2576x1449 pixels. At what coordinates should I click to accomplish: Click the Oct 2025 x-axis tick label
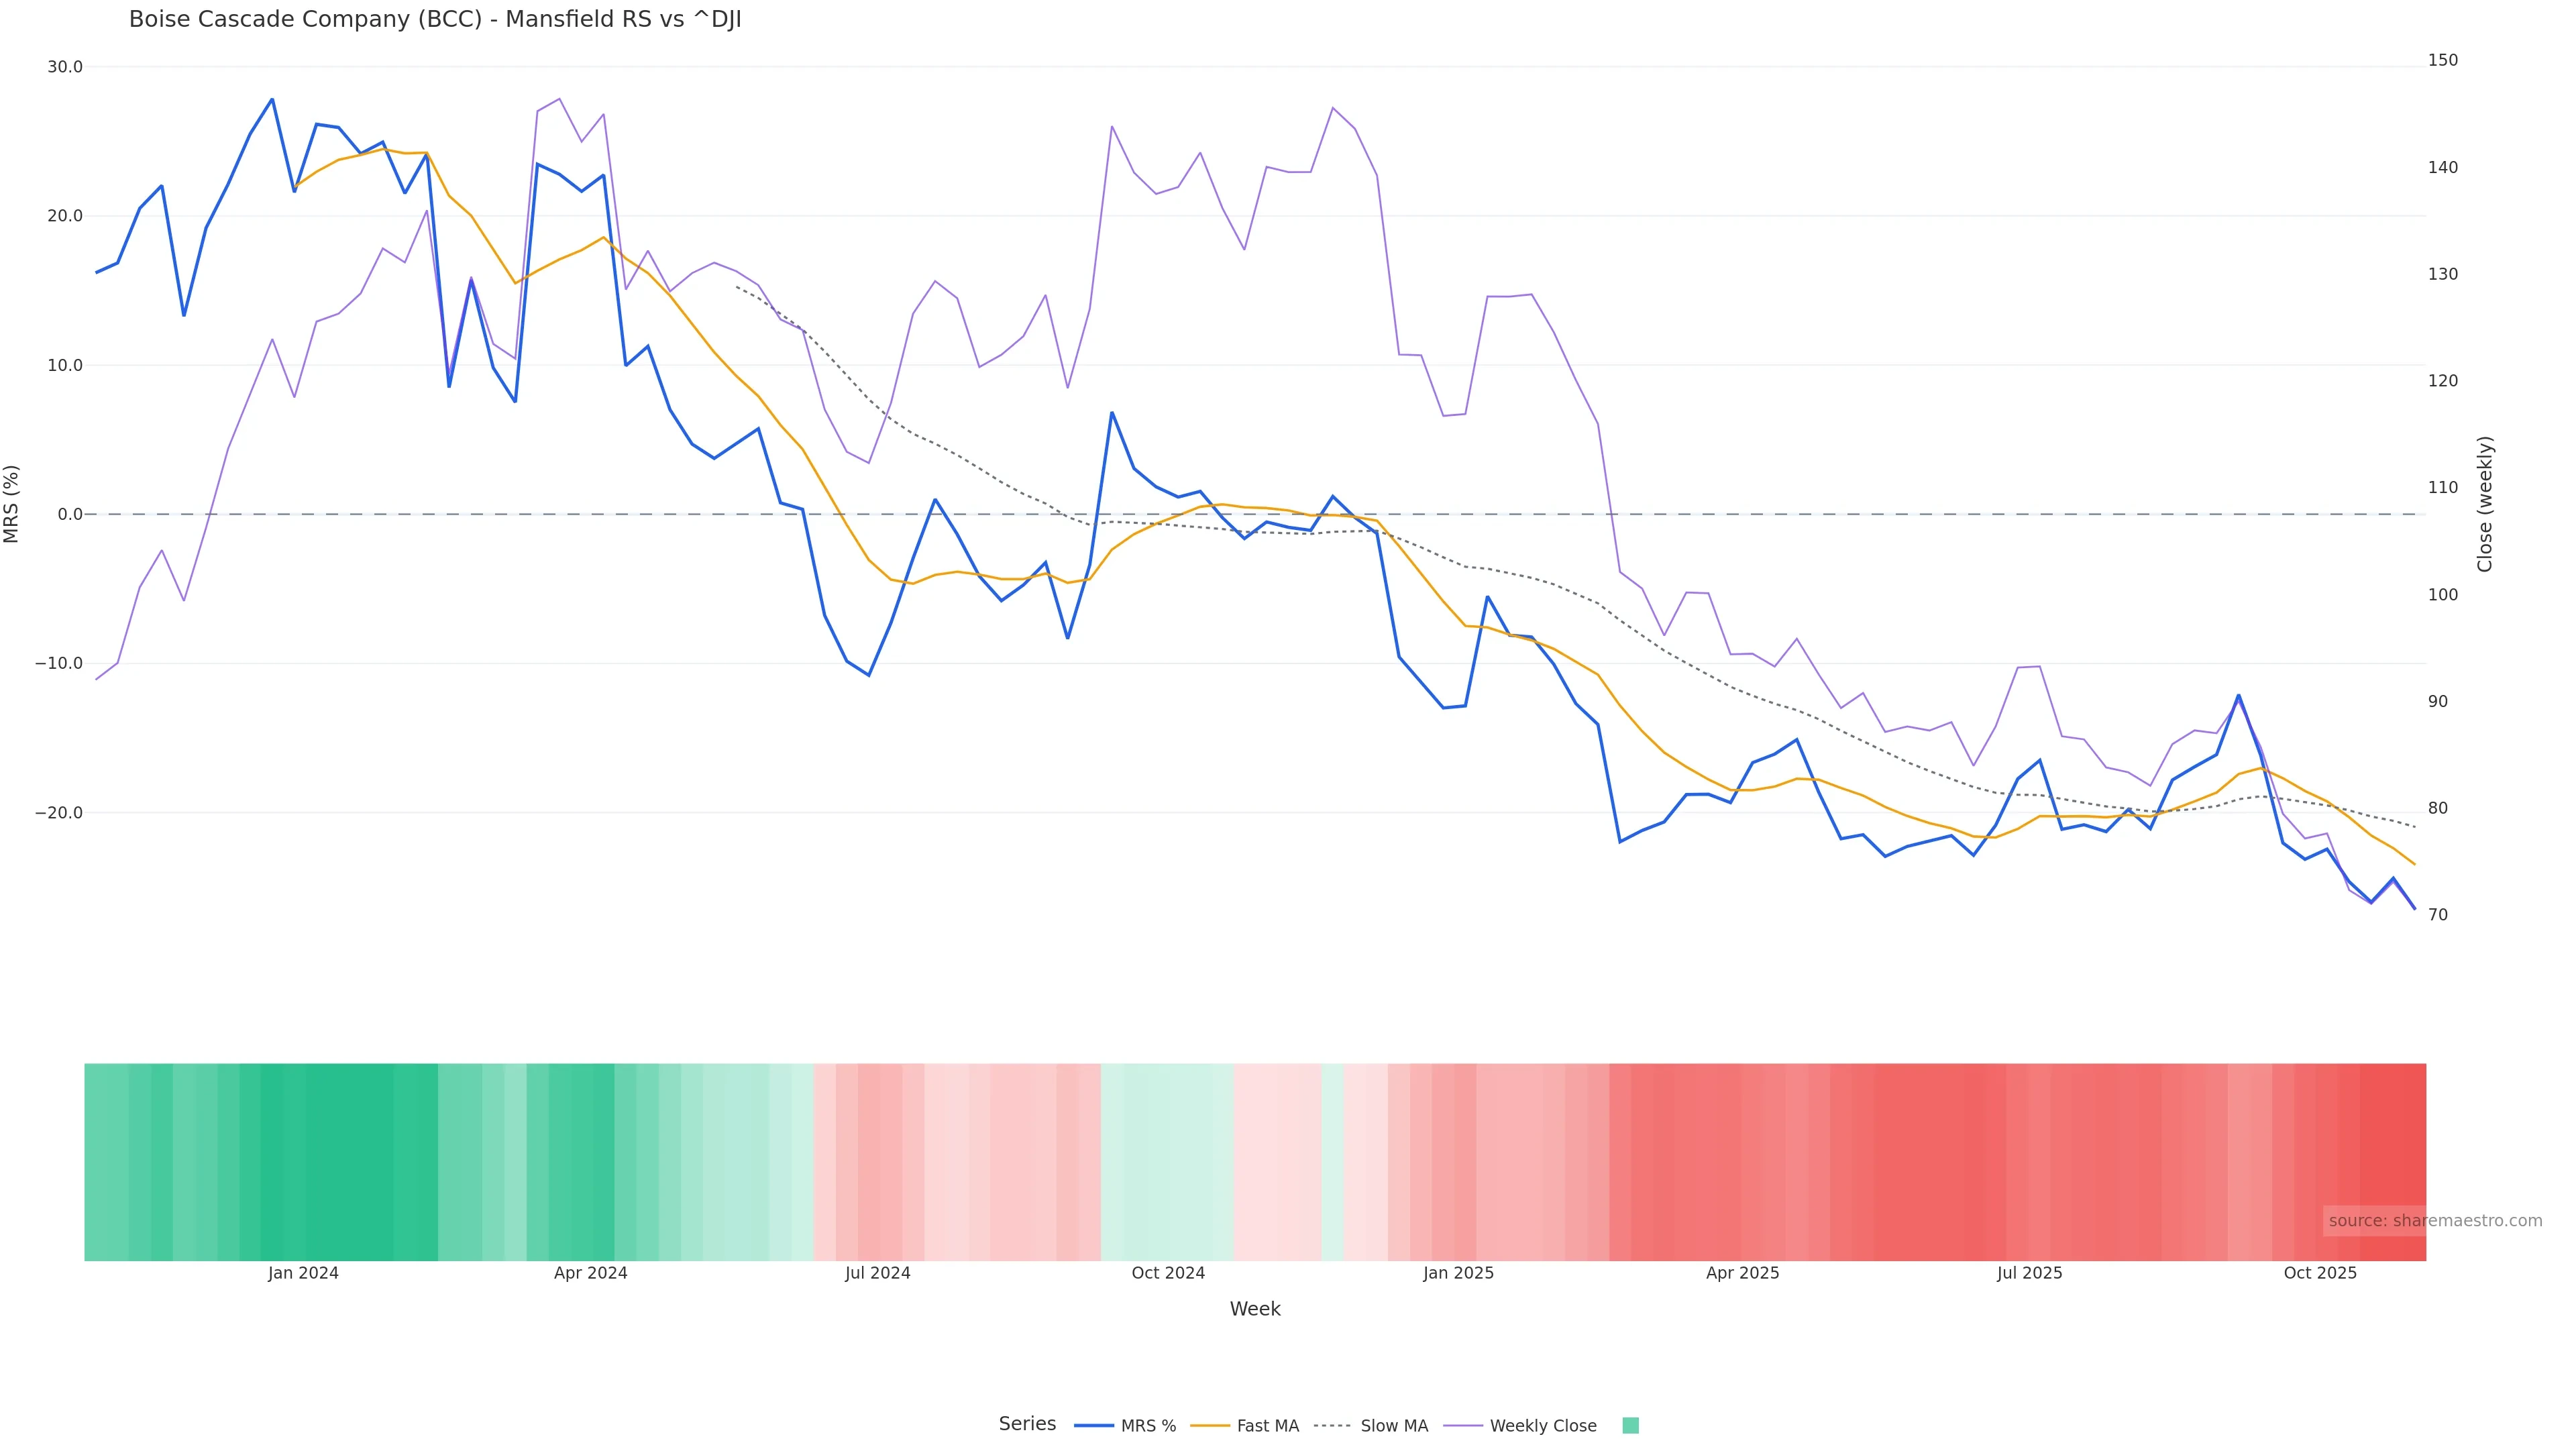pyautogui.click(x=2320, y=1273)
